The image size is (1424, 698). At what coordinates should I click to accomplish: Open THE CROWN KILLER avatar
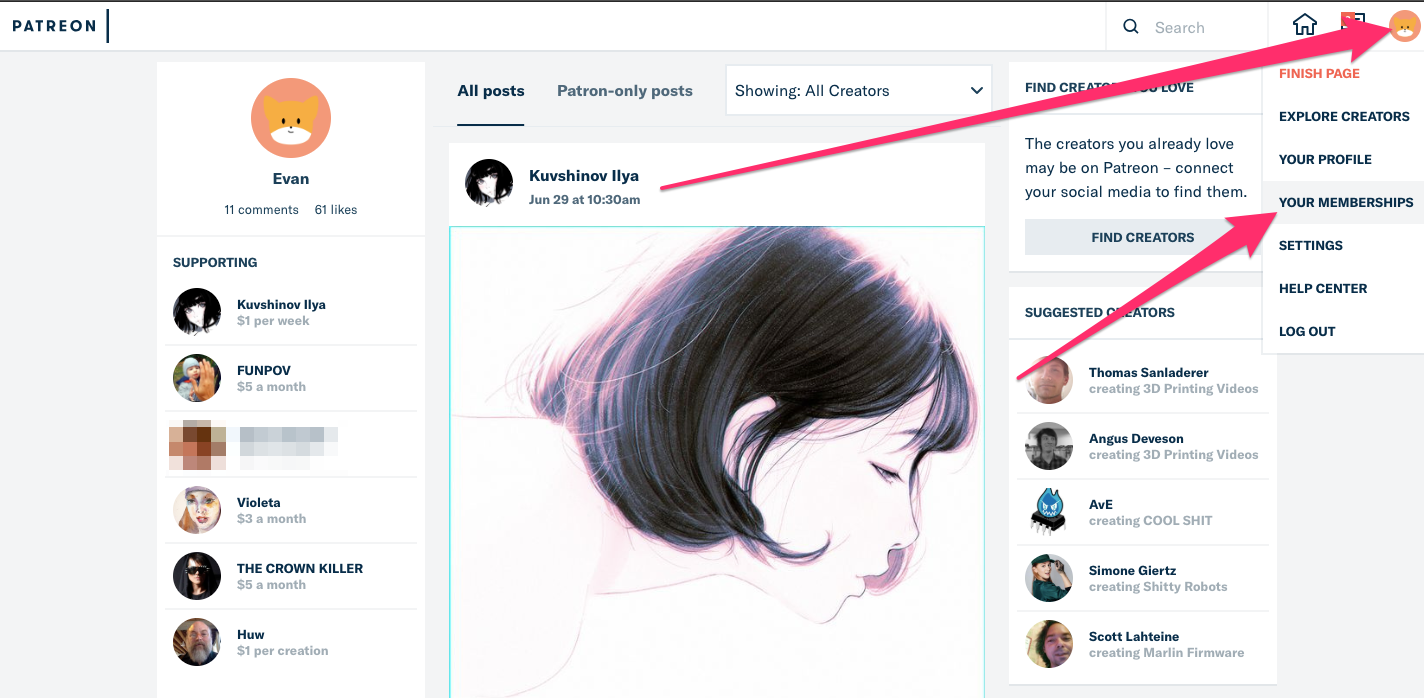[197, 576]
